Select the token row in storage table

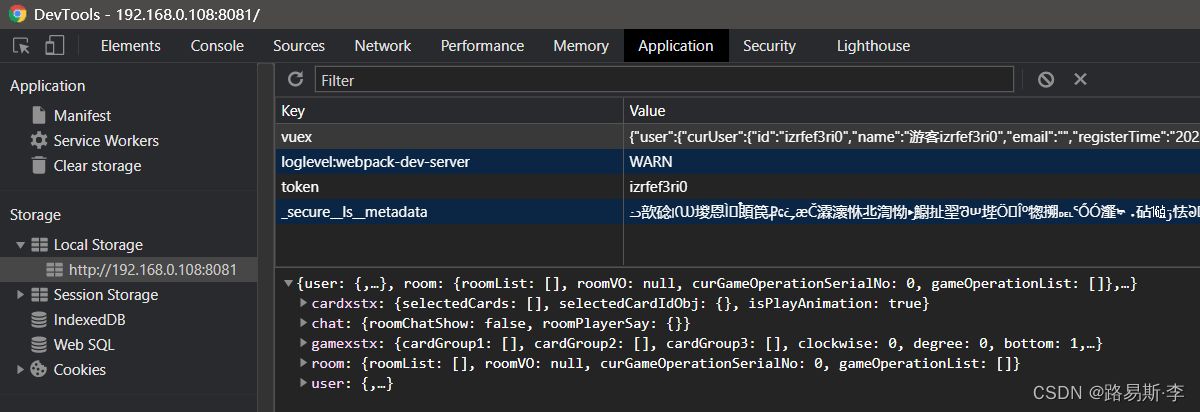pyautogui.click(x=448, y=187)
